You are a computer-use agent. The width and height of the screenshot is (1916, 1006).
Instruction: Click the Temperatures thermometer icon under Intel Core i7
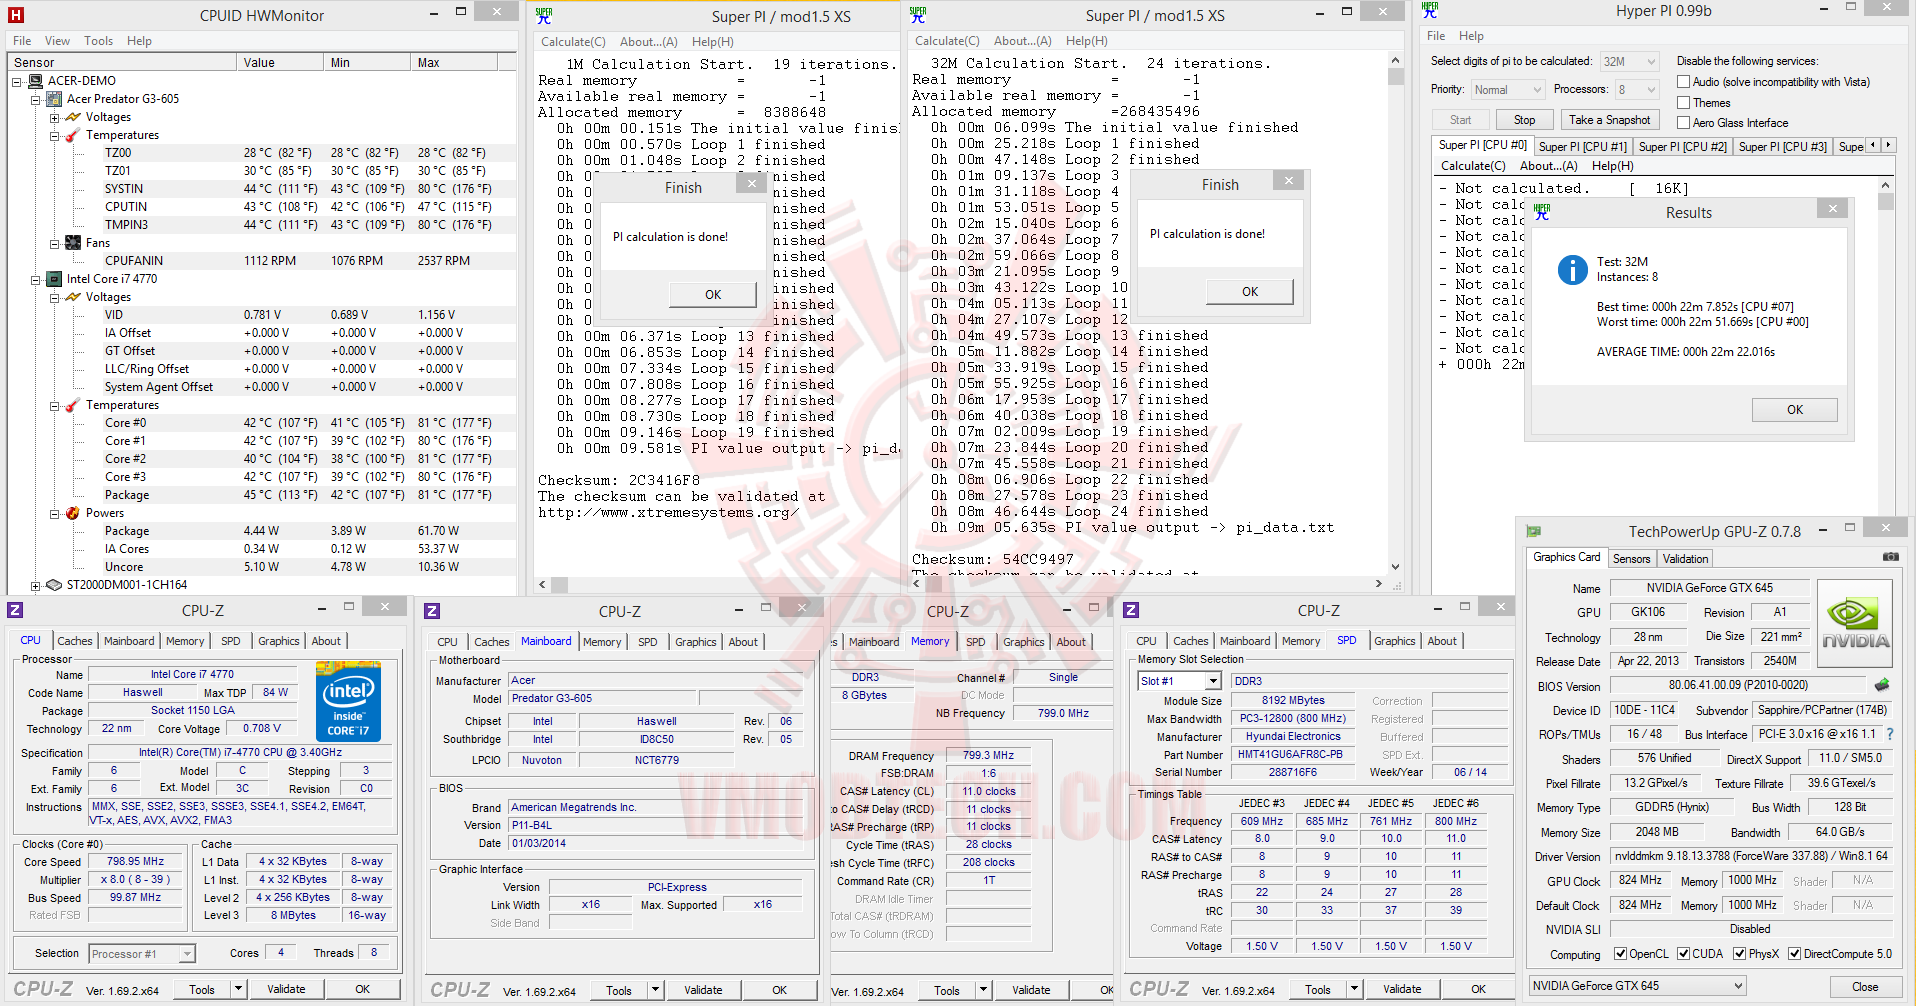tap(73, 405)
